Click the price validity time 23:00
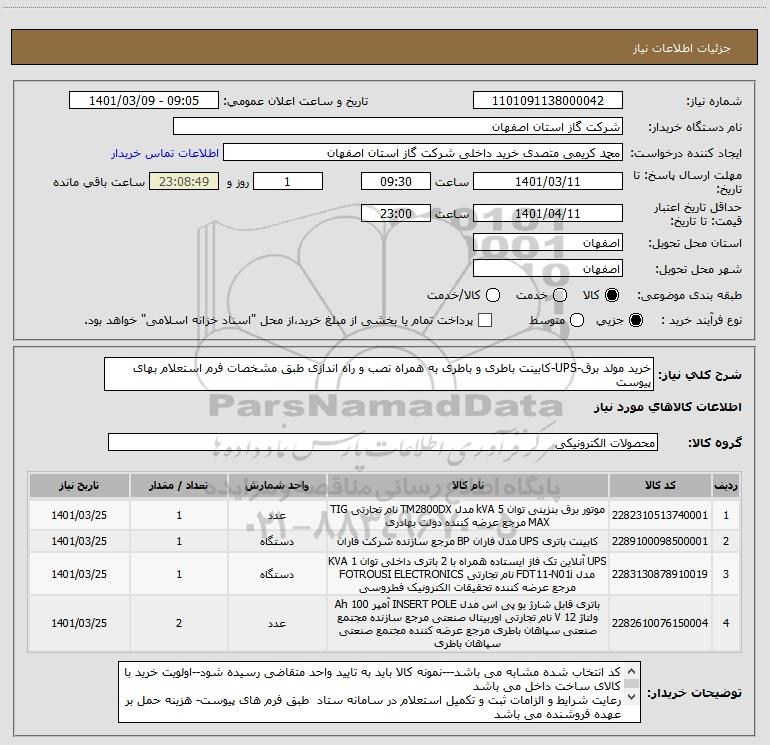 coord(396,214)
